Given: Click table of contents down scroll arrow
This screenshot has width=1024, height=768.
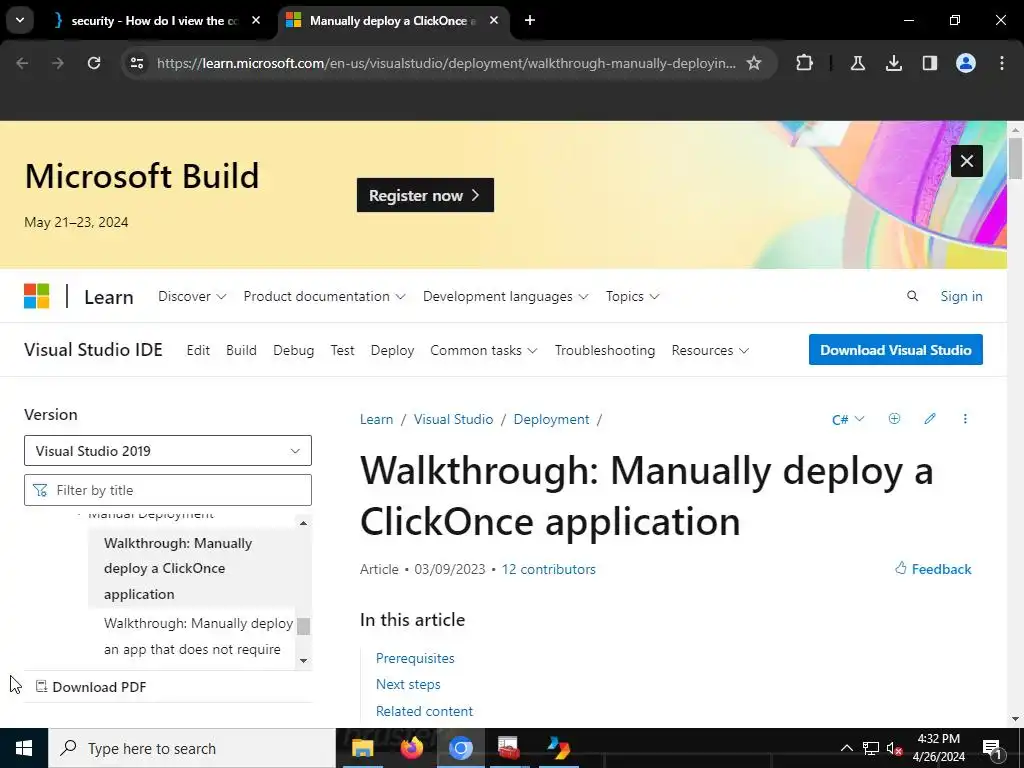Looking at the screenshot, I should (x=303, y=660).
